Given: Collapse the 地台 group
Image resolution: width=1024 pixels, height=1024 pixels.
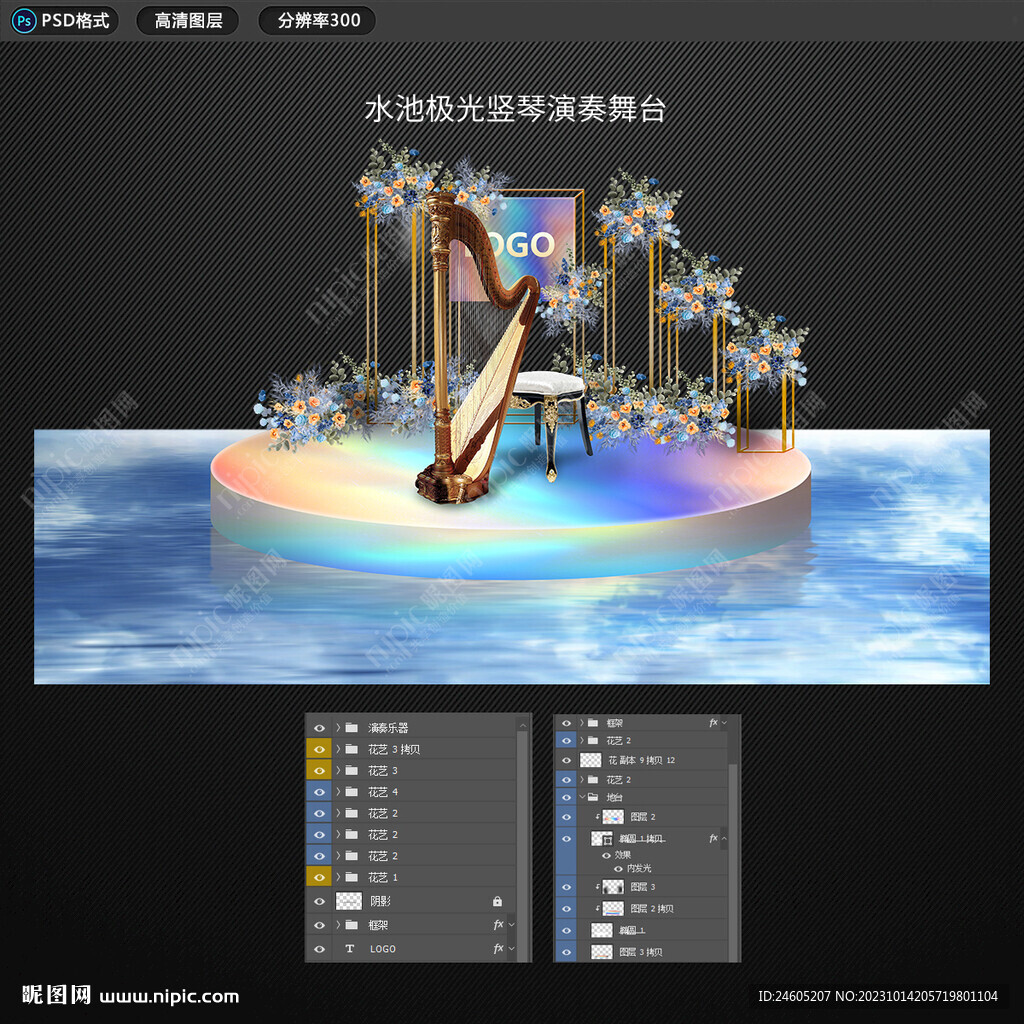Looking at the screenshot, I should (x=582, y=797).
